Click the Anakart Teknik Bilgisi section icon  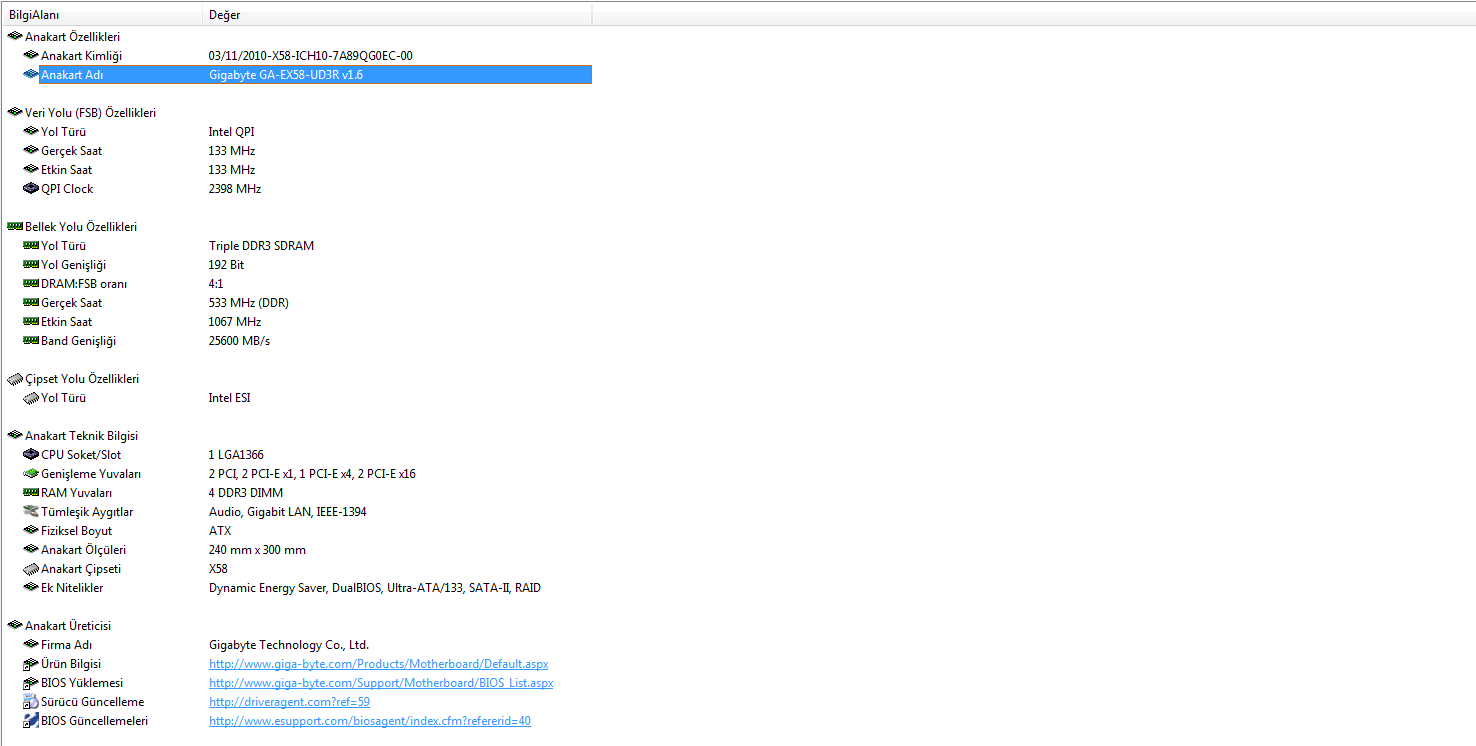click(x=14, y=436)
